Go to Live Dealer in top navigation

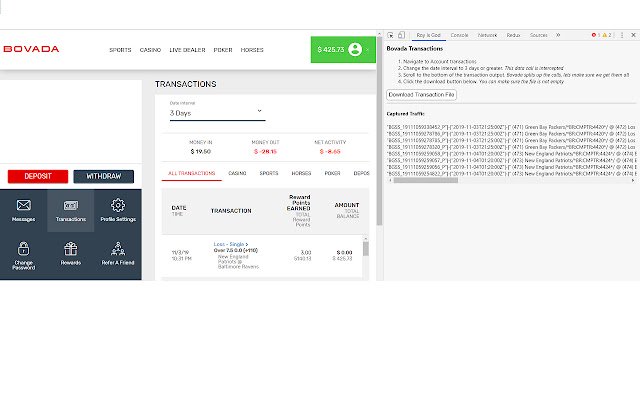187,50
